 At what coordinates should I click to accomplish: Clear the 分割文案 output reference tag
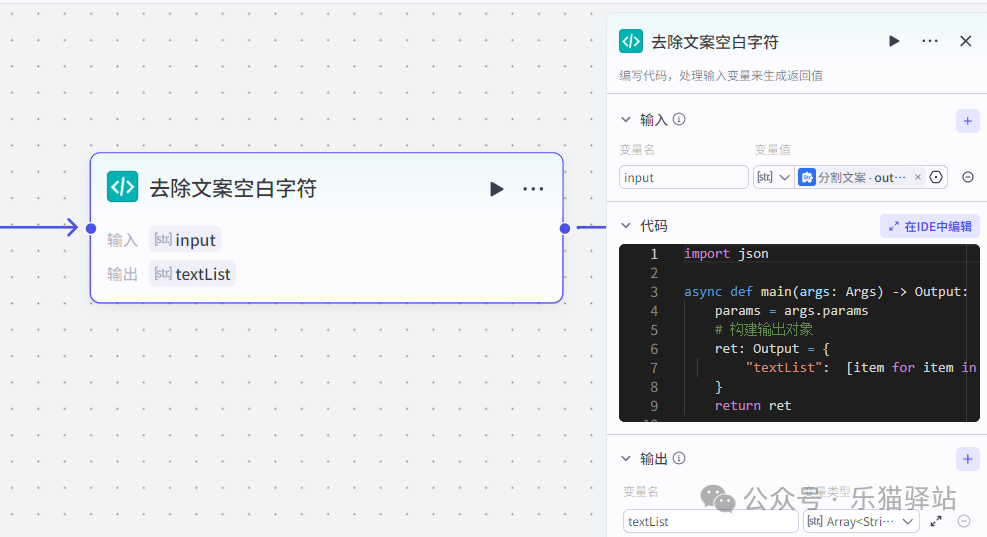point(918,177)
